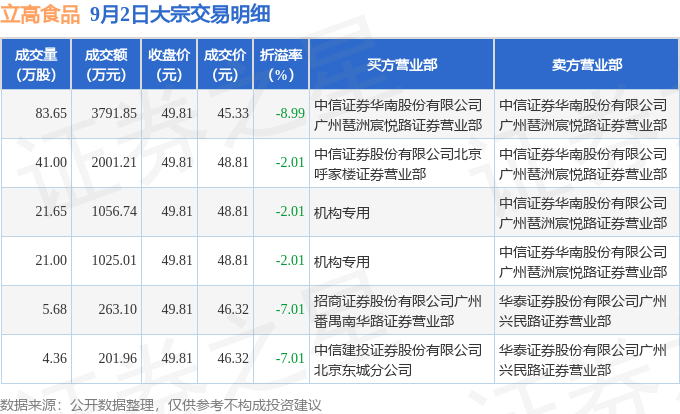The width and height of the screenshot is (680, 414).
Task: Select the amount cell 263.10
Action: pyautogui.click(x=118, y=310)
